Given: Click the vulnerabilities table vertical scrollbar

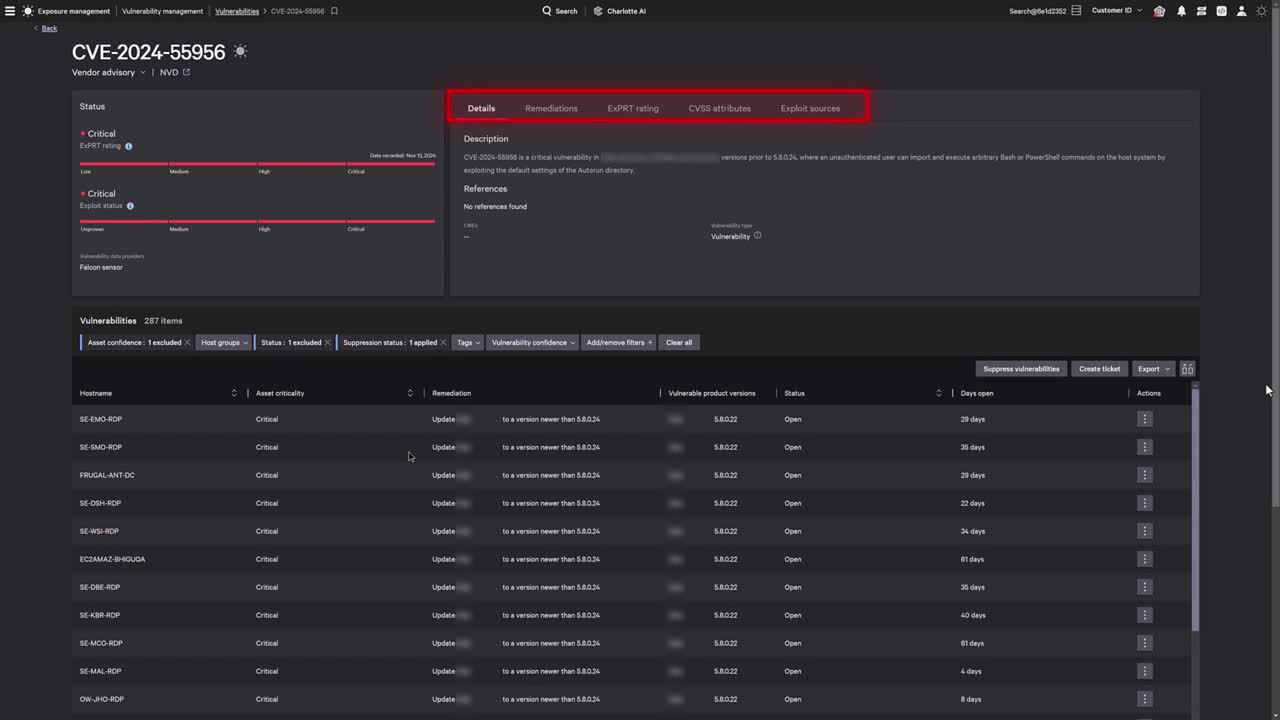Looking at the screenshot, I should coord(1195,510).
